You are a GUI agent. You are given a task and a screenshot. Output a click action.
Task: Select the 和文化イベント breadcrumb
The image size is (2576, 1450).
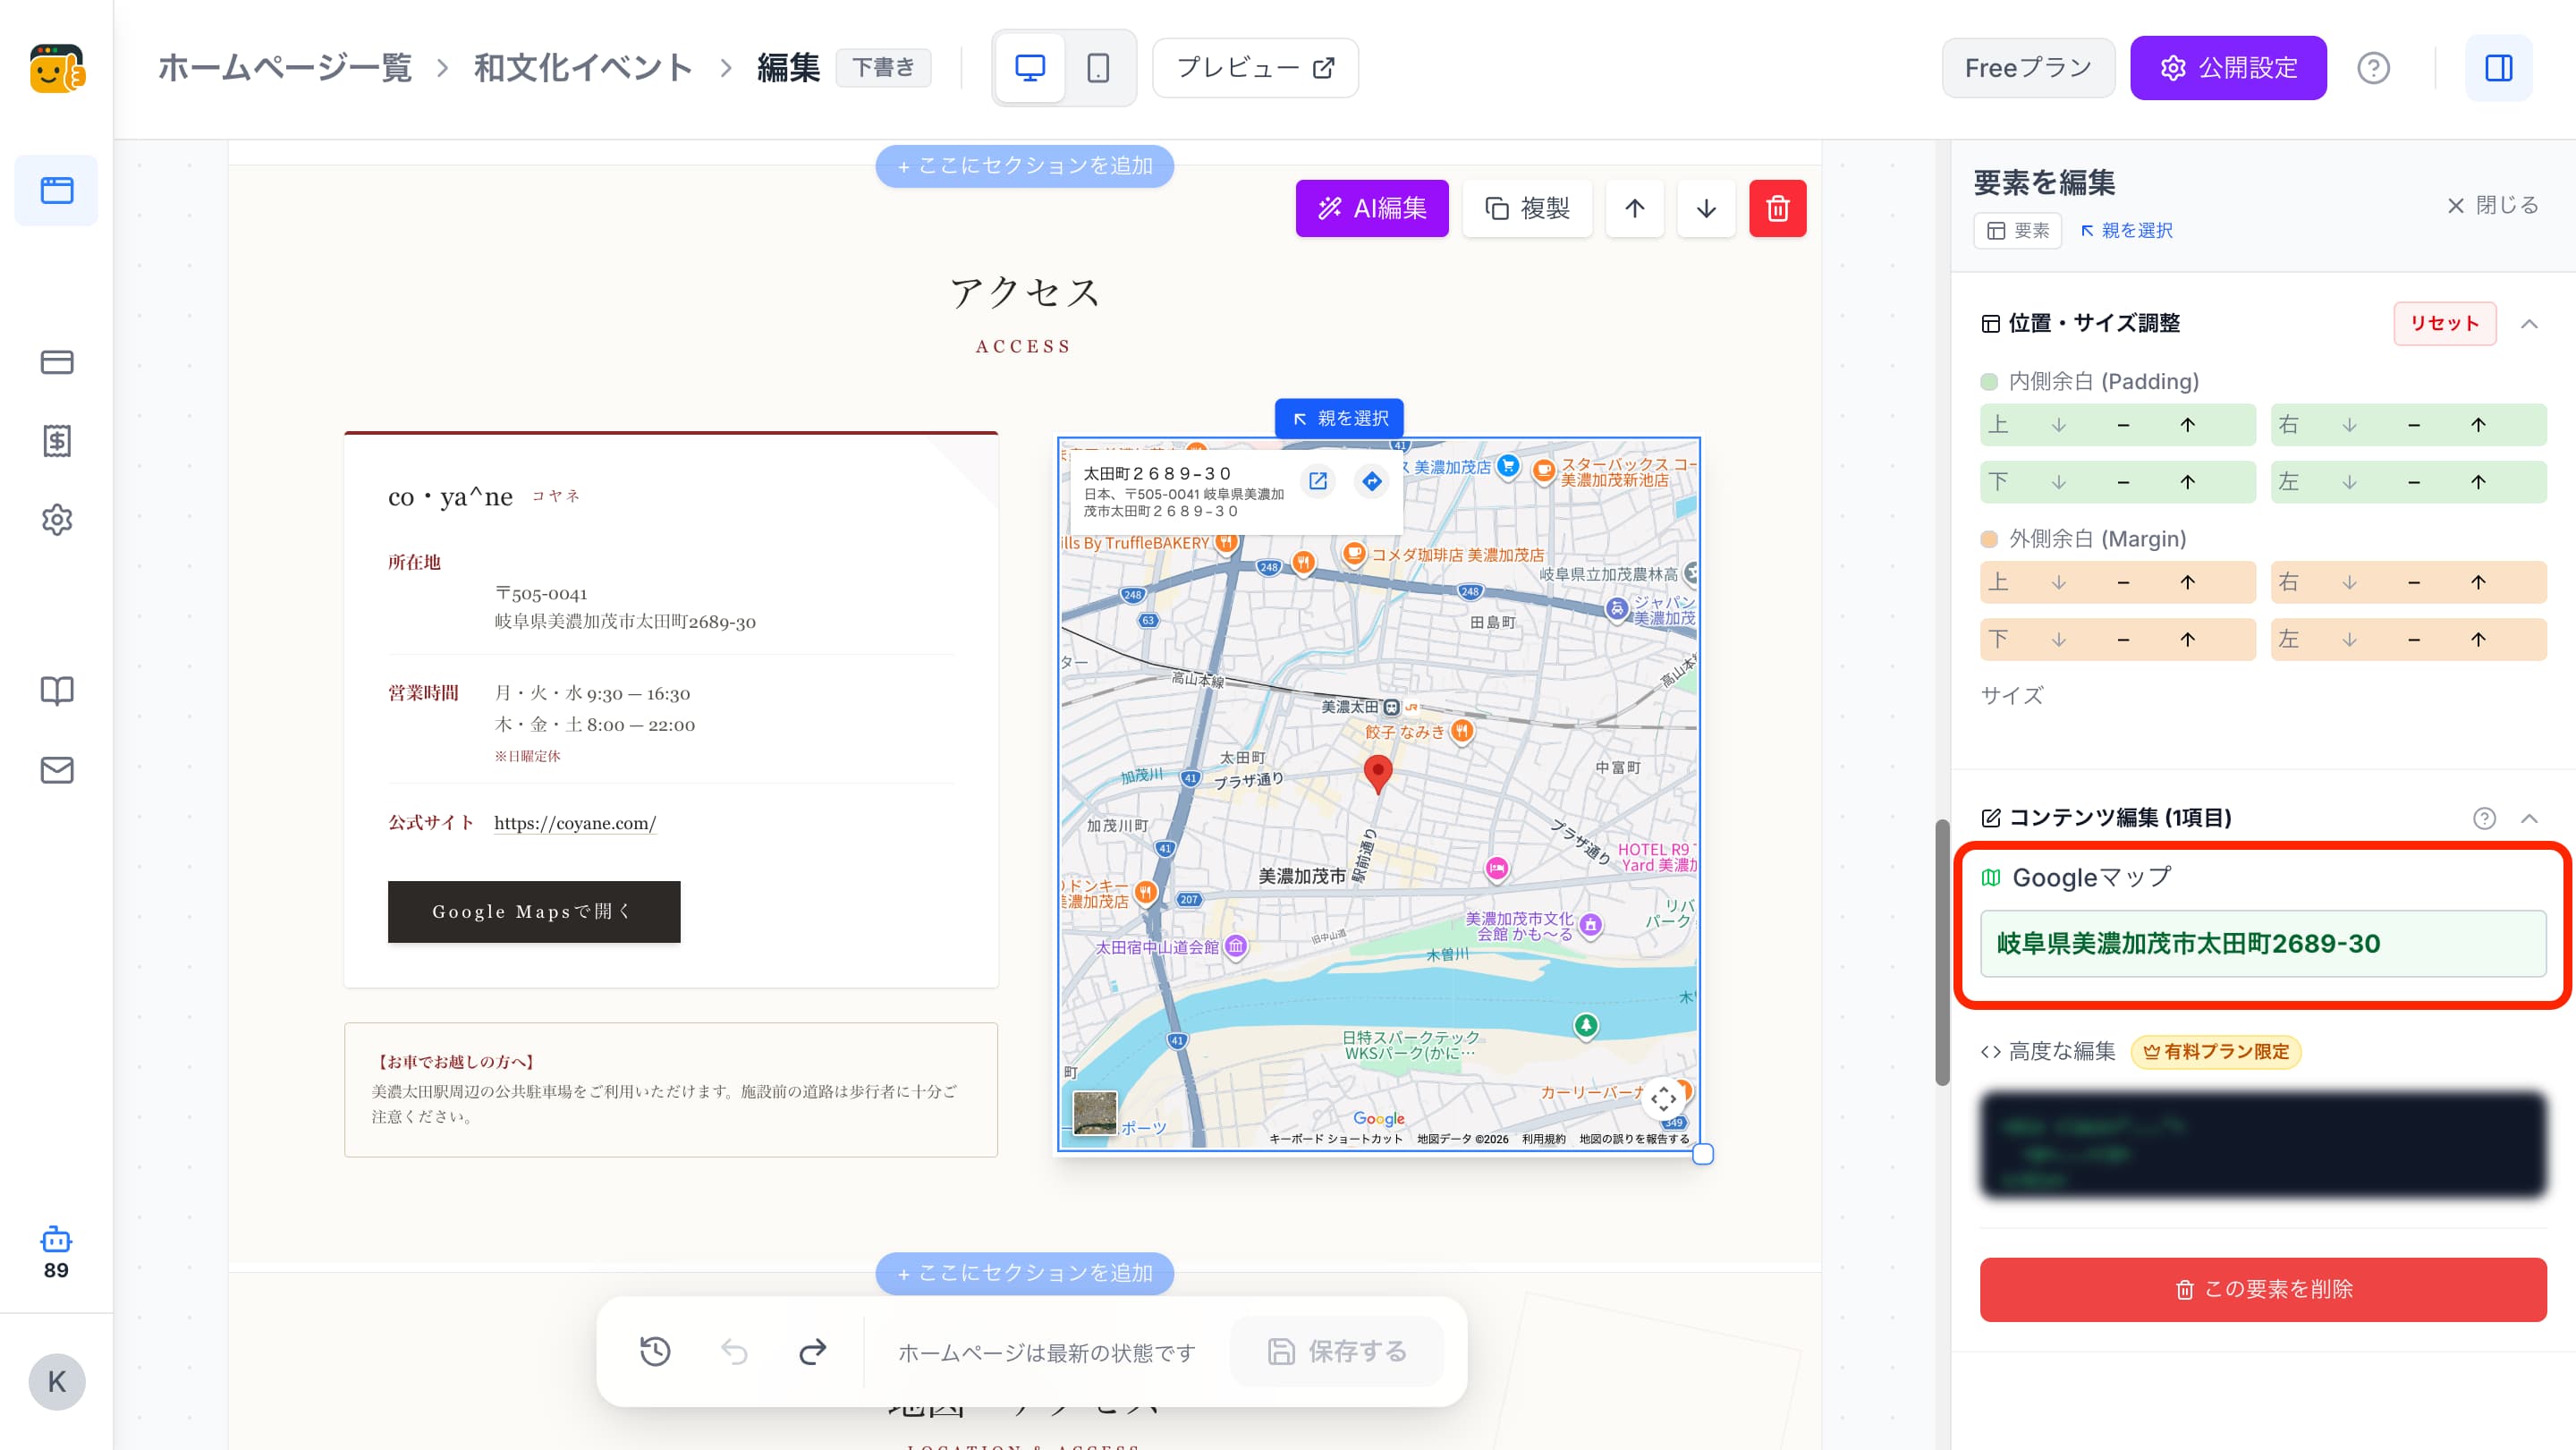coord(583,68)
